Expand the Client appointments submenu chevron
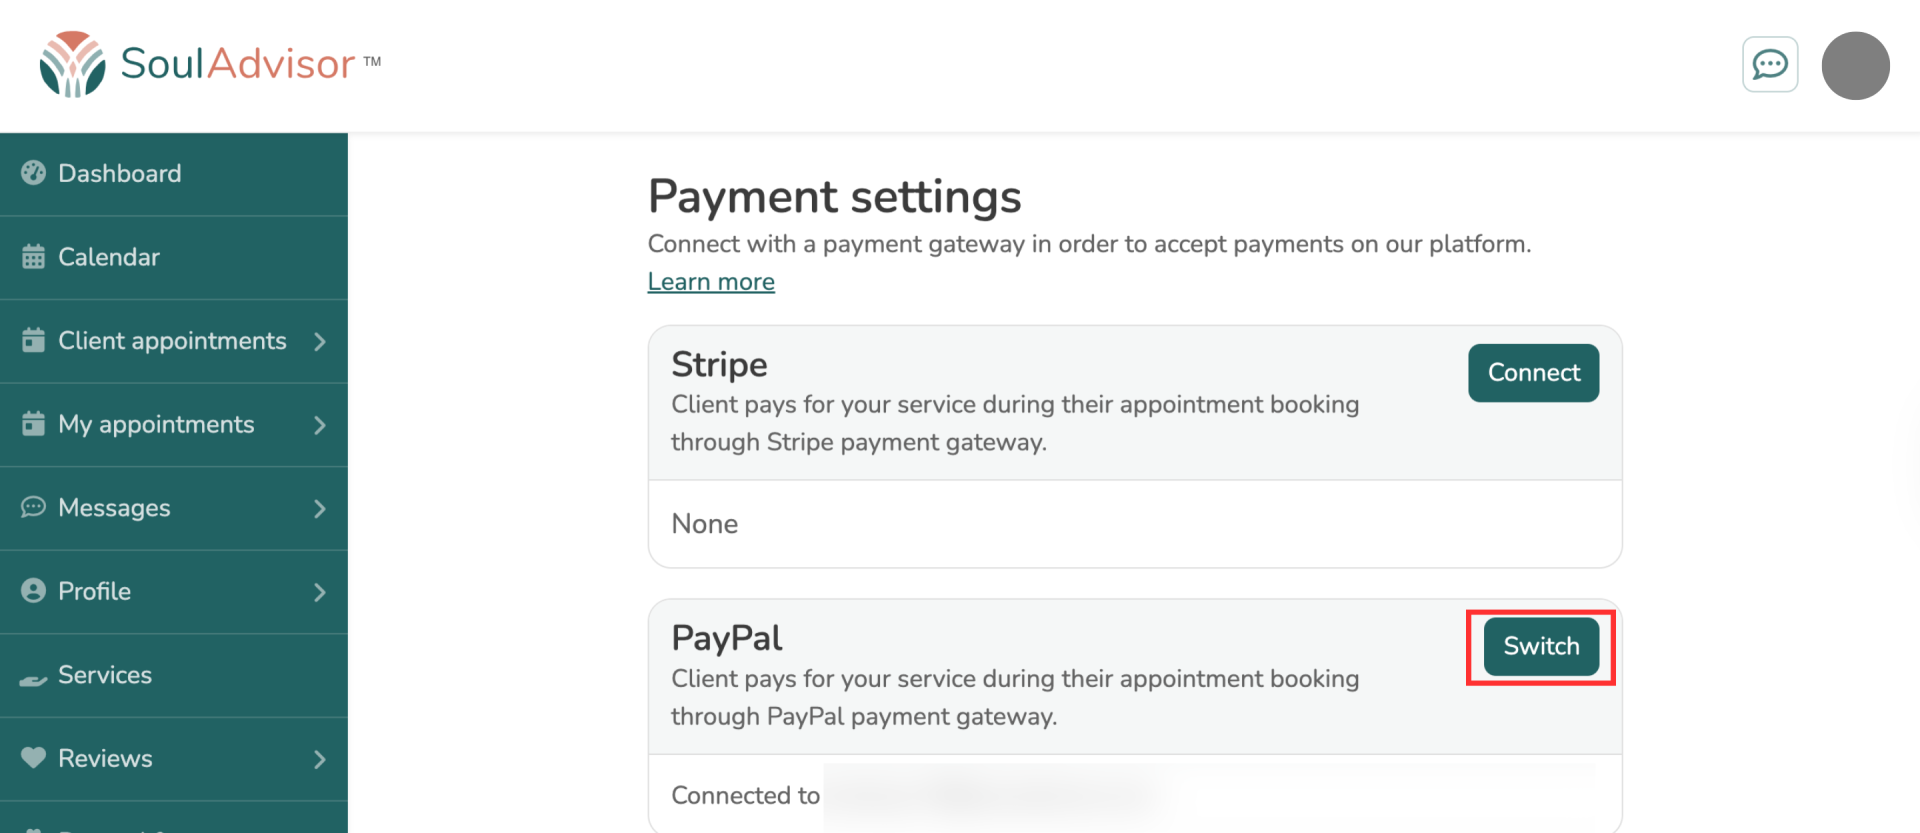This screenshot has width=1920, height=833. point(320,342)
